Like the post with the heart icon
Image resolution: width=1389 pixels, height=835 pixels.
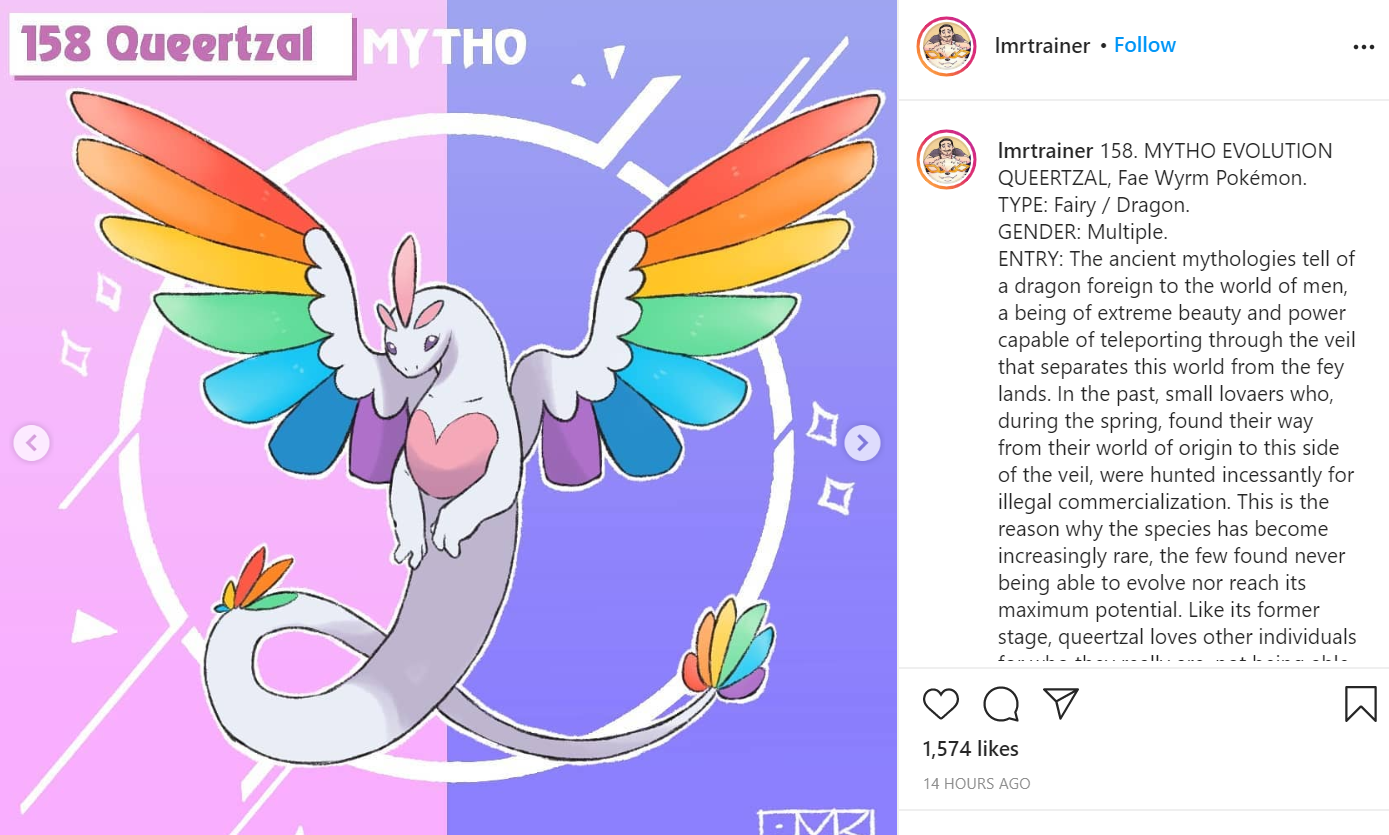coord(941,704)
